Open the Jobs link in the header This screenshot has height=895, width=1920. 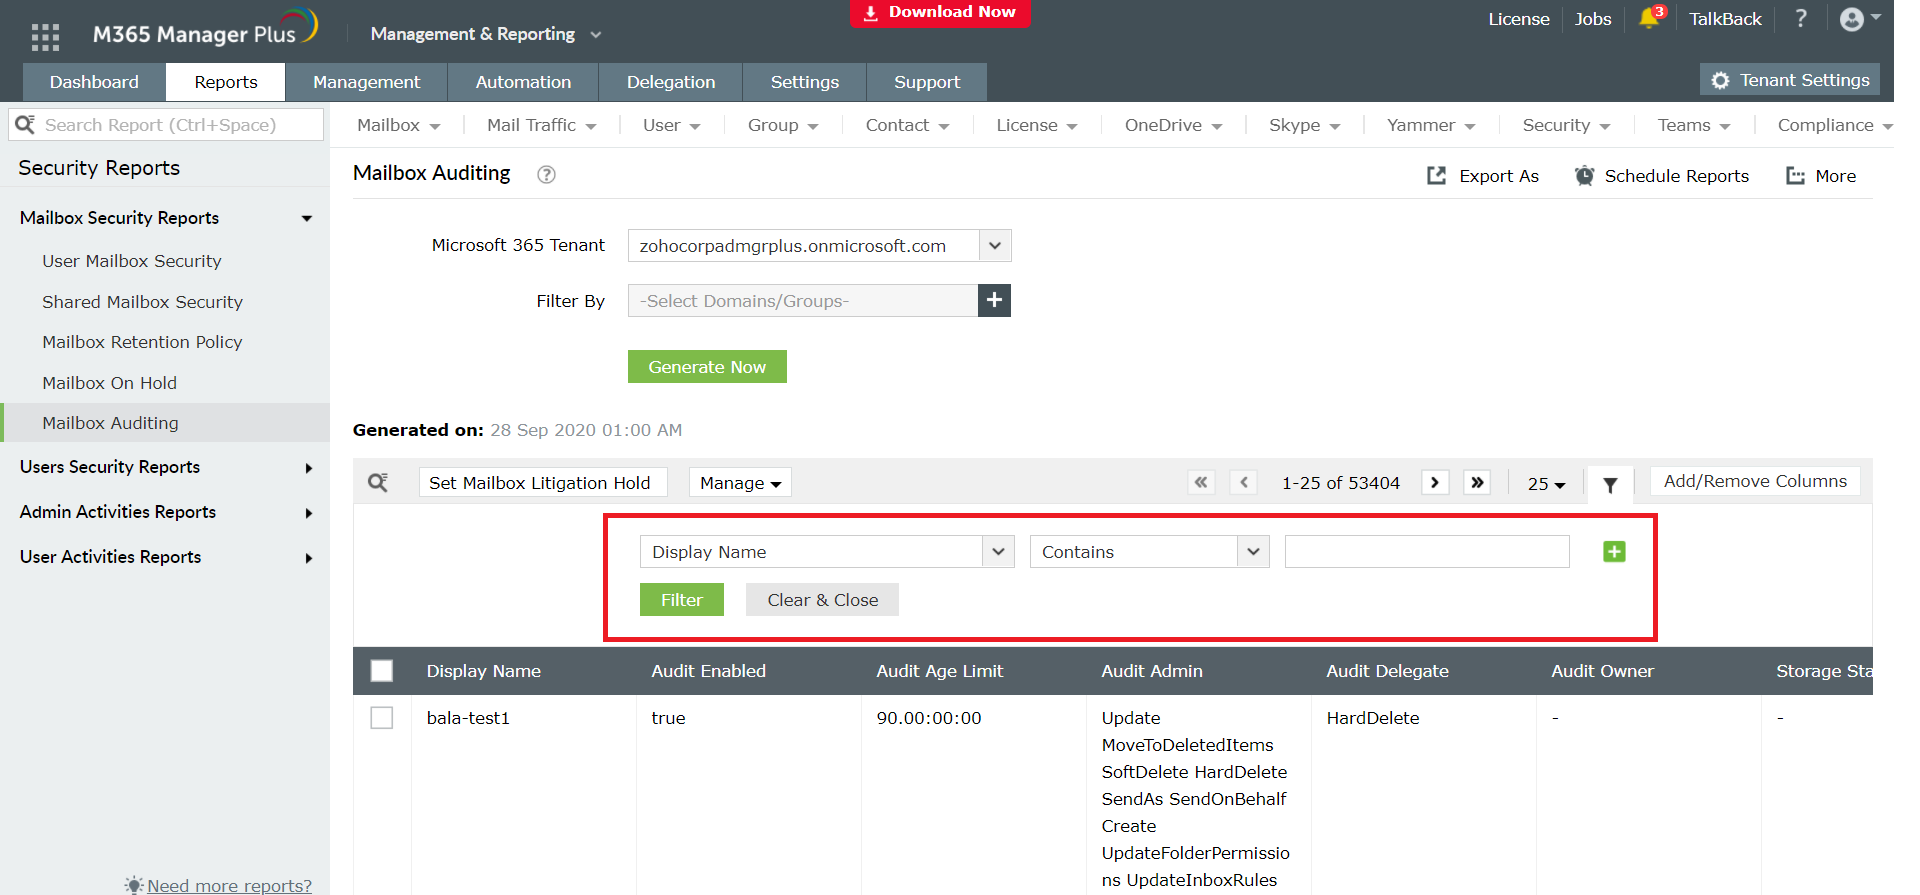coord(1593,19)
